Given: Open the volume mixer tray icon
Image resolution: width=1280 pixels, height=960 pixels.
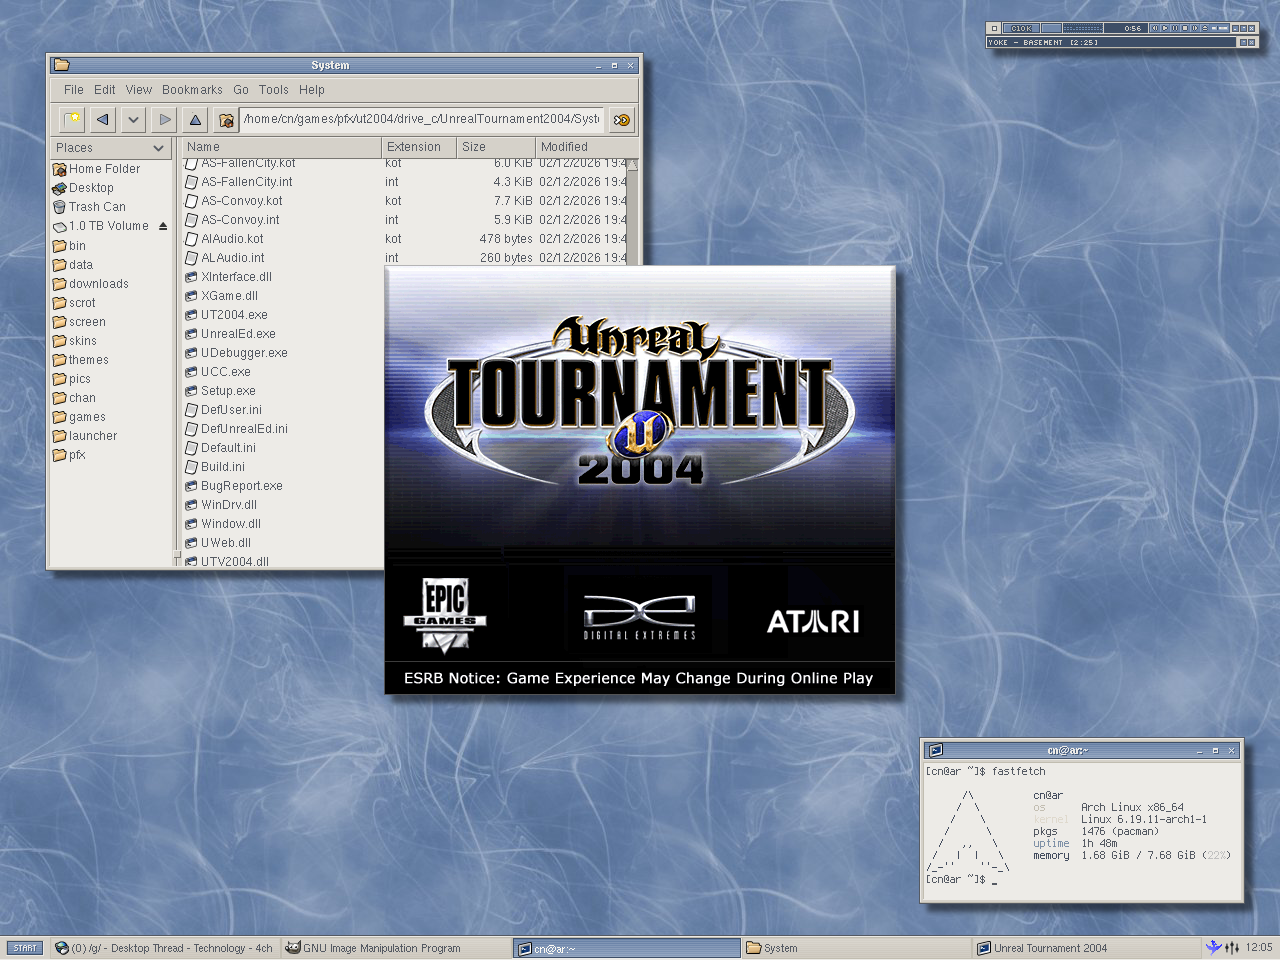Looking at the screenshot, I should 1232,948.
